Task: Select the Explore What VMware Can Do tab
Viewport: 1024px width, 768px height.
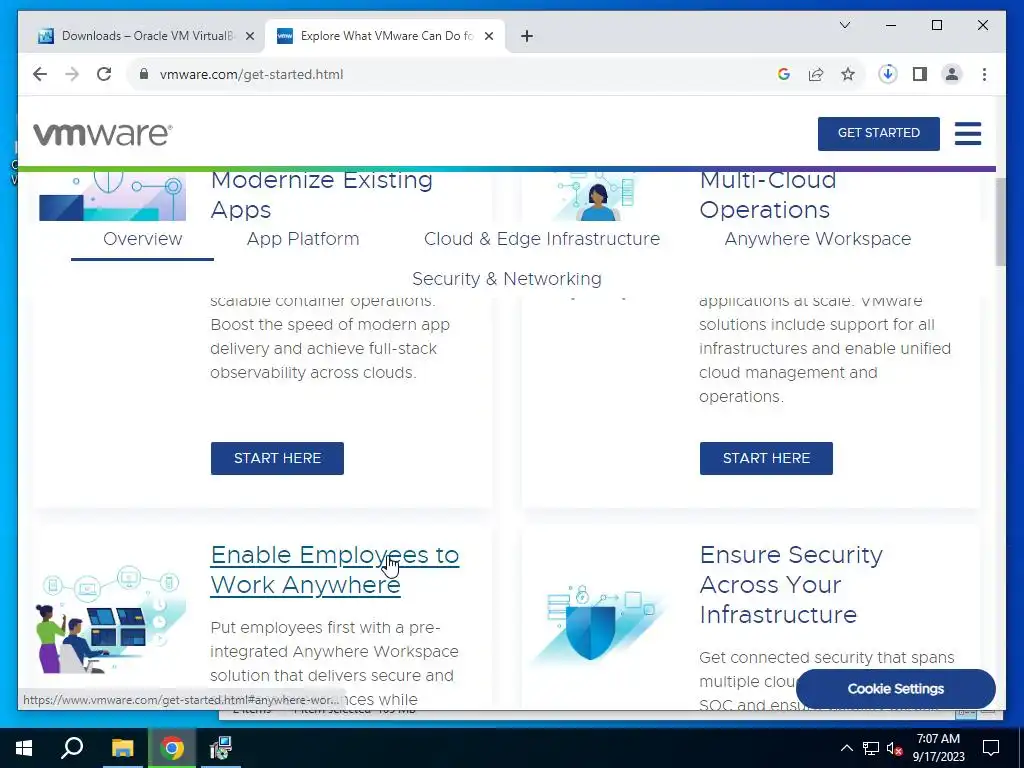Action: point(385,36)
